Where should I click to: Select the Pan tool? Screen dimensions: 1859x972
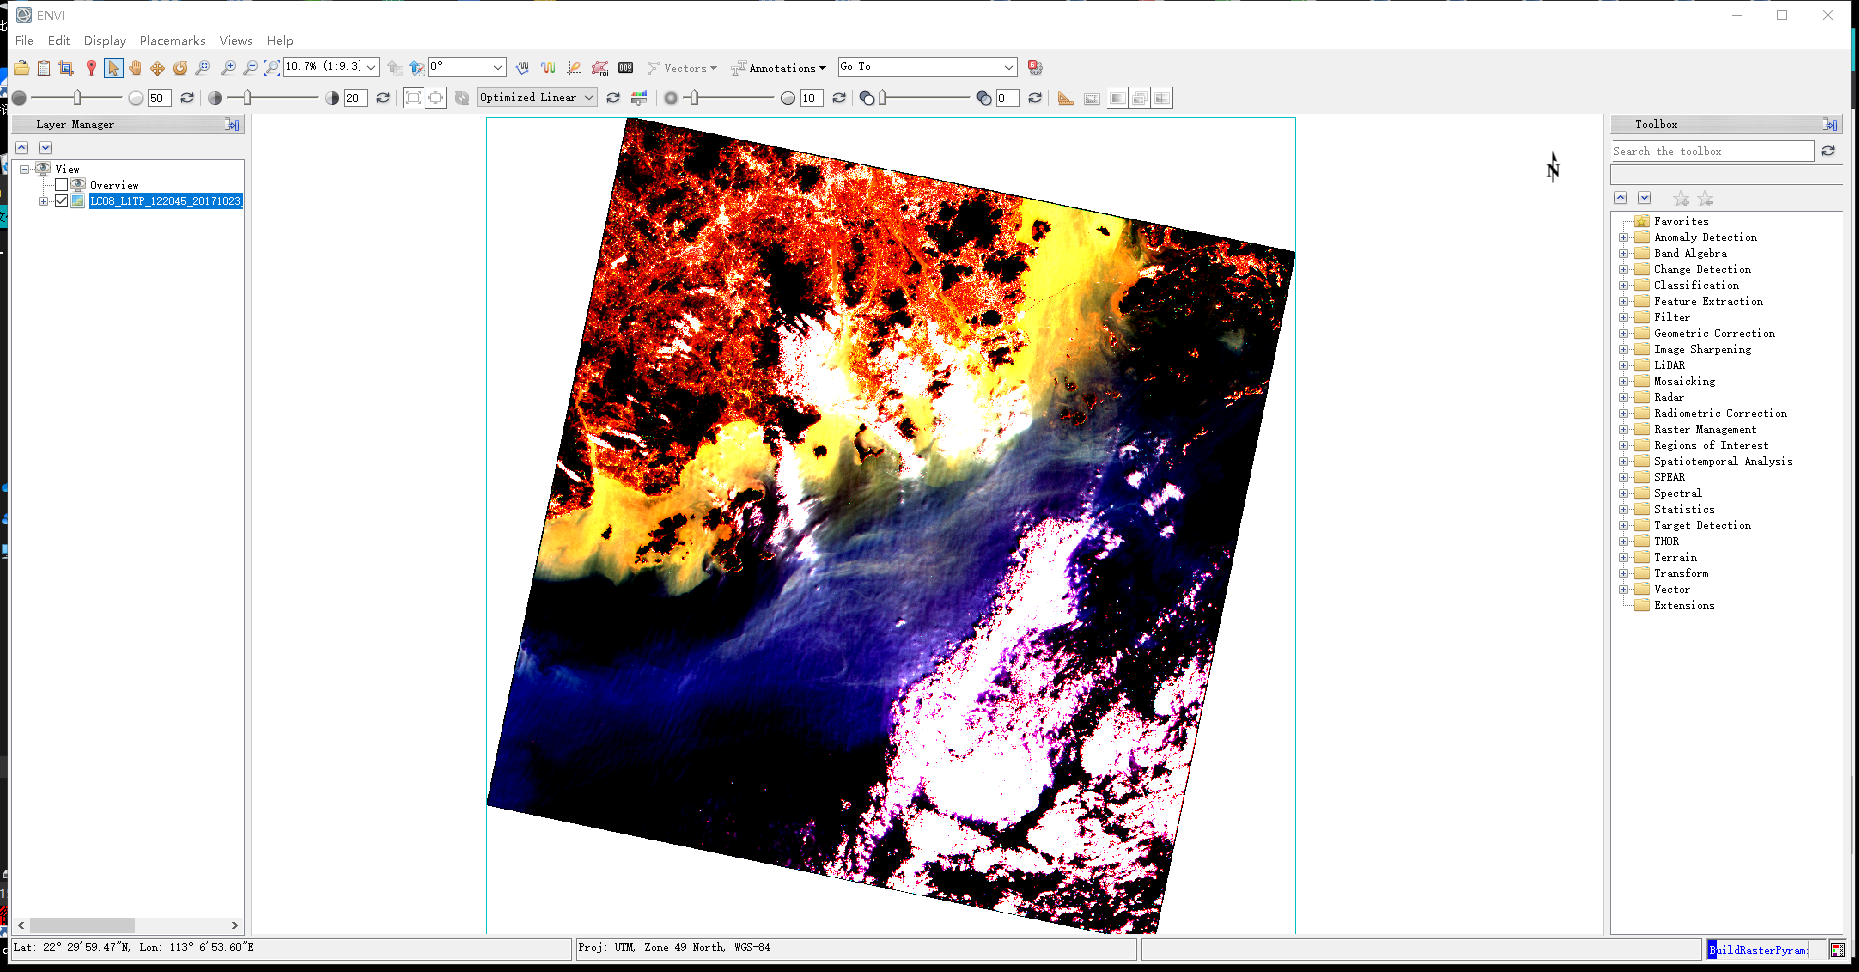pos(135,67)
